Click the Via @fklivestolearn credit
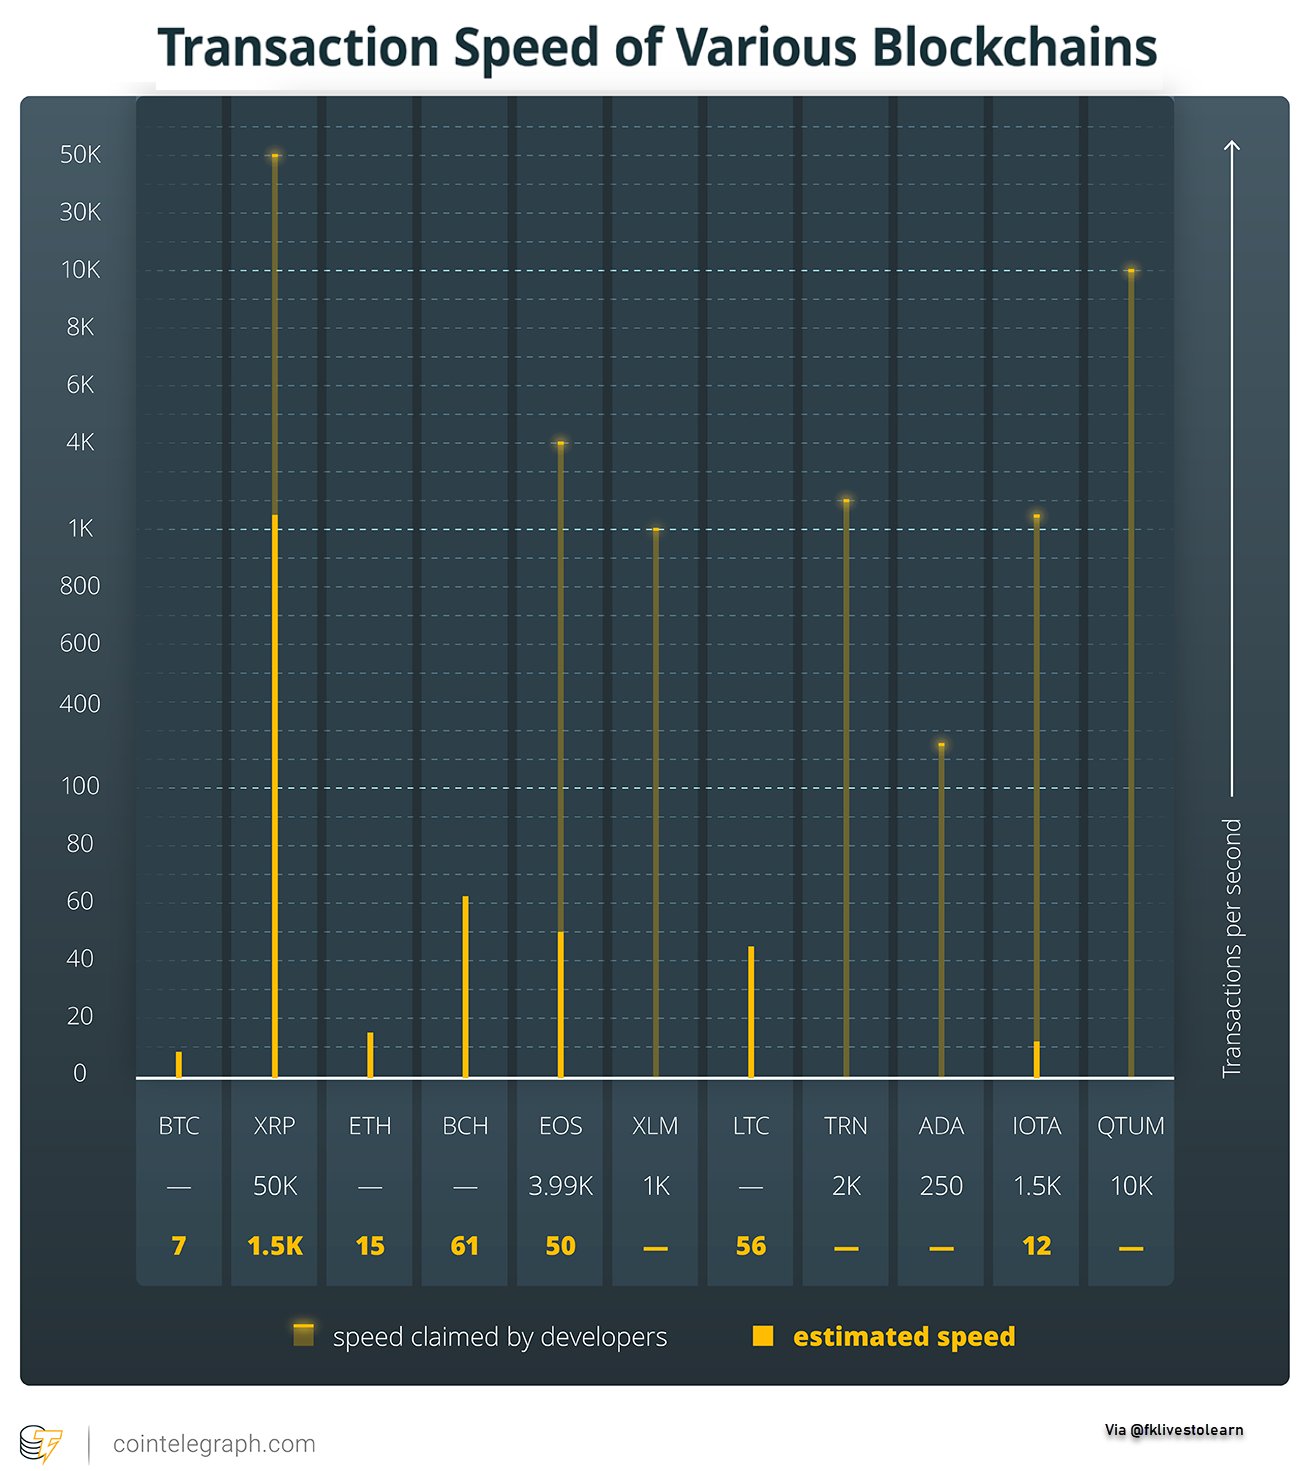Viewport: 1310px width, 1471px height. point(1174,1430)
